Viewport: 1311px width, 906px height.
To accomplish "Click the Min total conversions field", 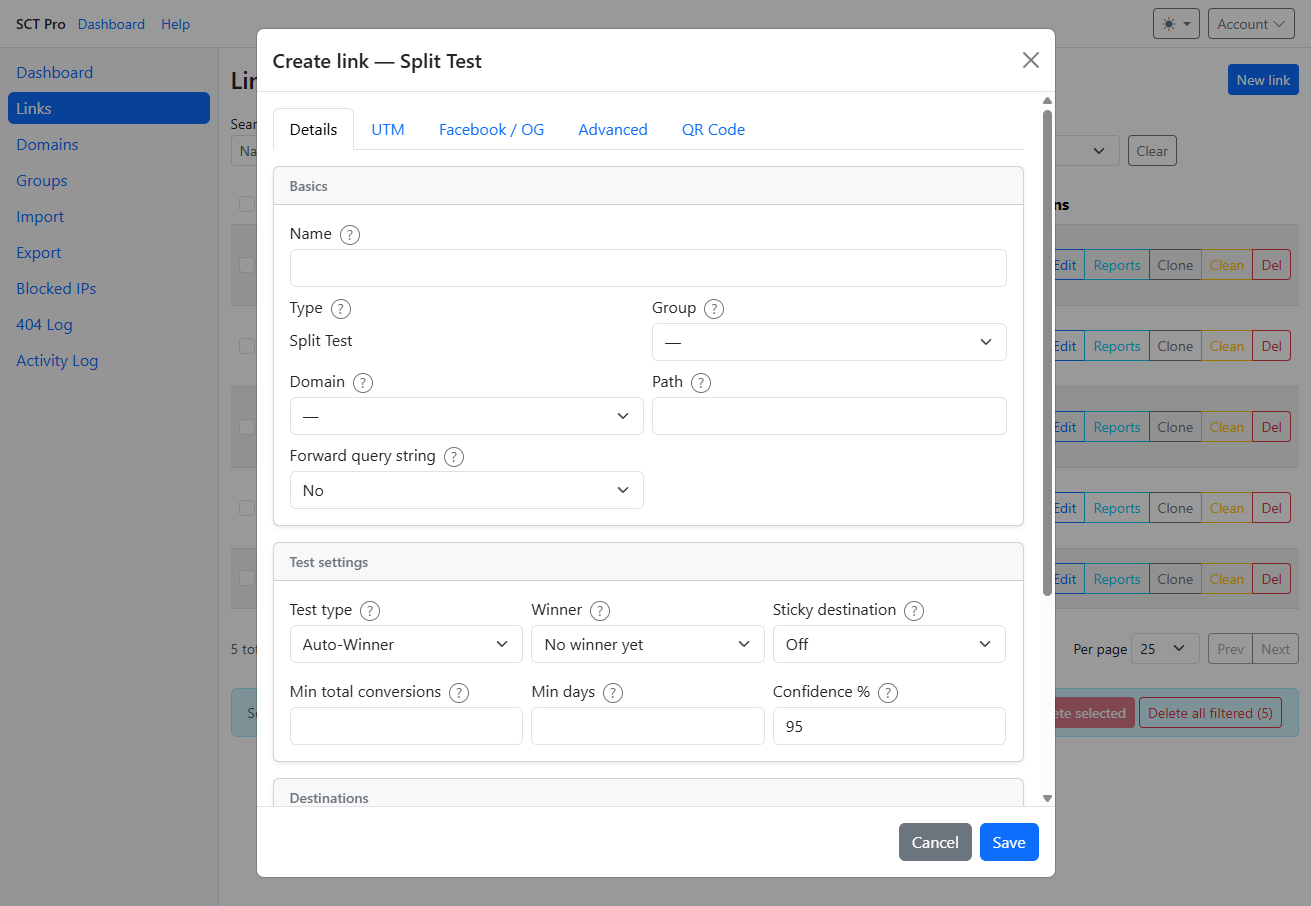I will pyautogui.click(x=406, y=726).
